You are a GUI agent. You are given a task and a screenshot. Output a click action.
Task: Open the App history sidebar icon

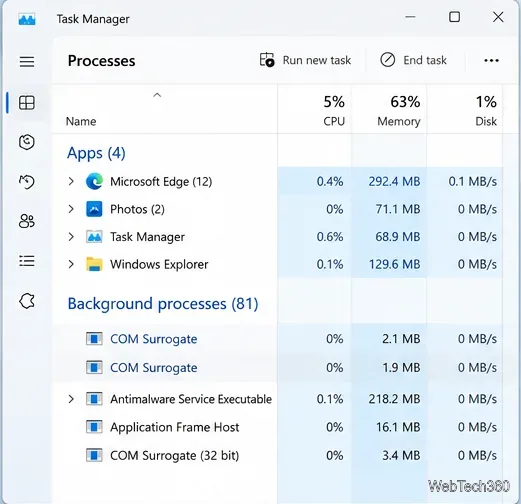(x=27, y=182)
